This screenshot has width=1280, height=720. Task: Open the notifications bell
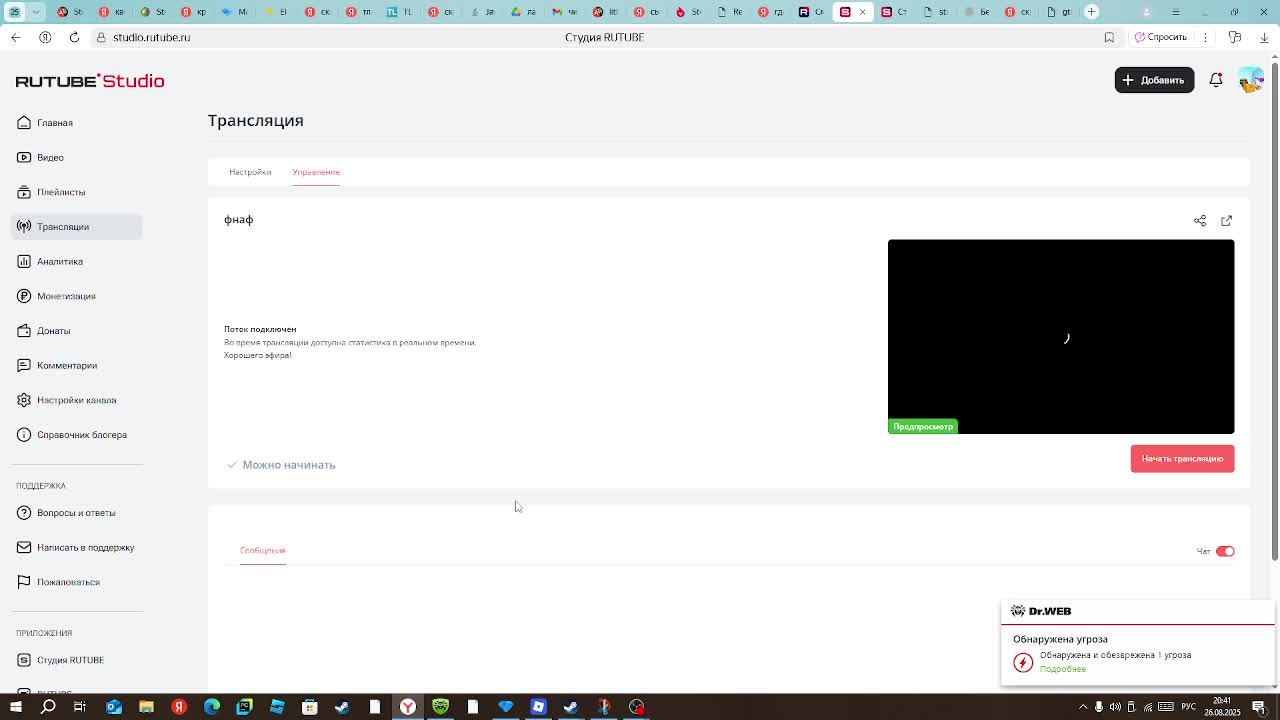pyautogui.click(x=1216, y=80)
